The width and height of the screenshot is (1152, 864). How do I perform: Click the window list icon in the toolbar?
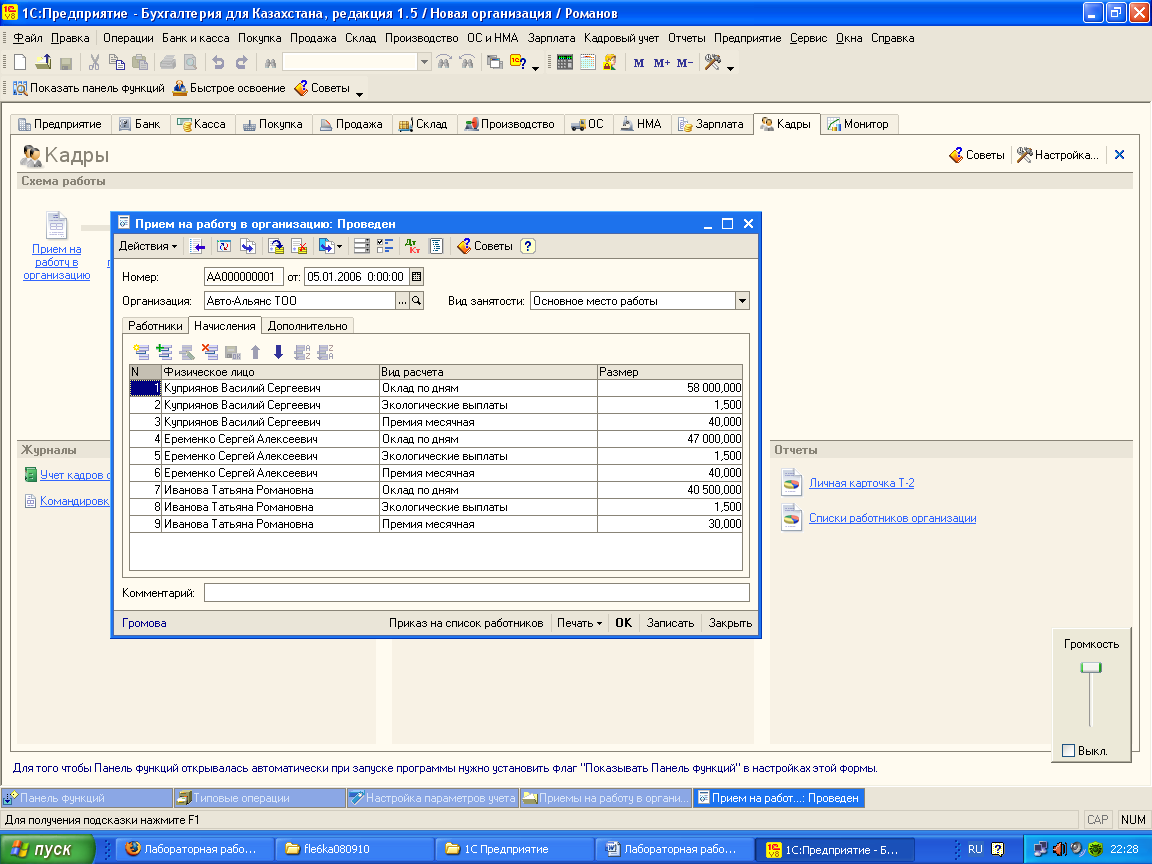pyautogui.click(x=495, y=63)
